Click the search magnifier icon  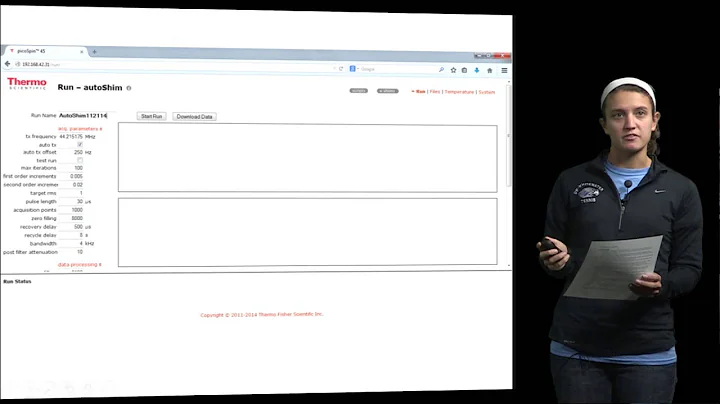pos(441,70)
